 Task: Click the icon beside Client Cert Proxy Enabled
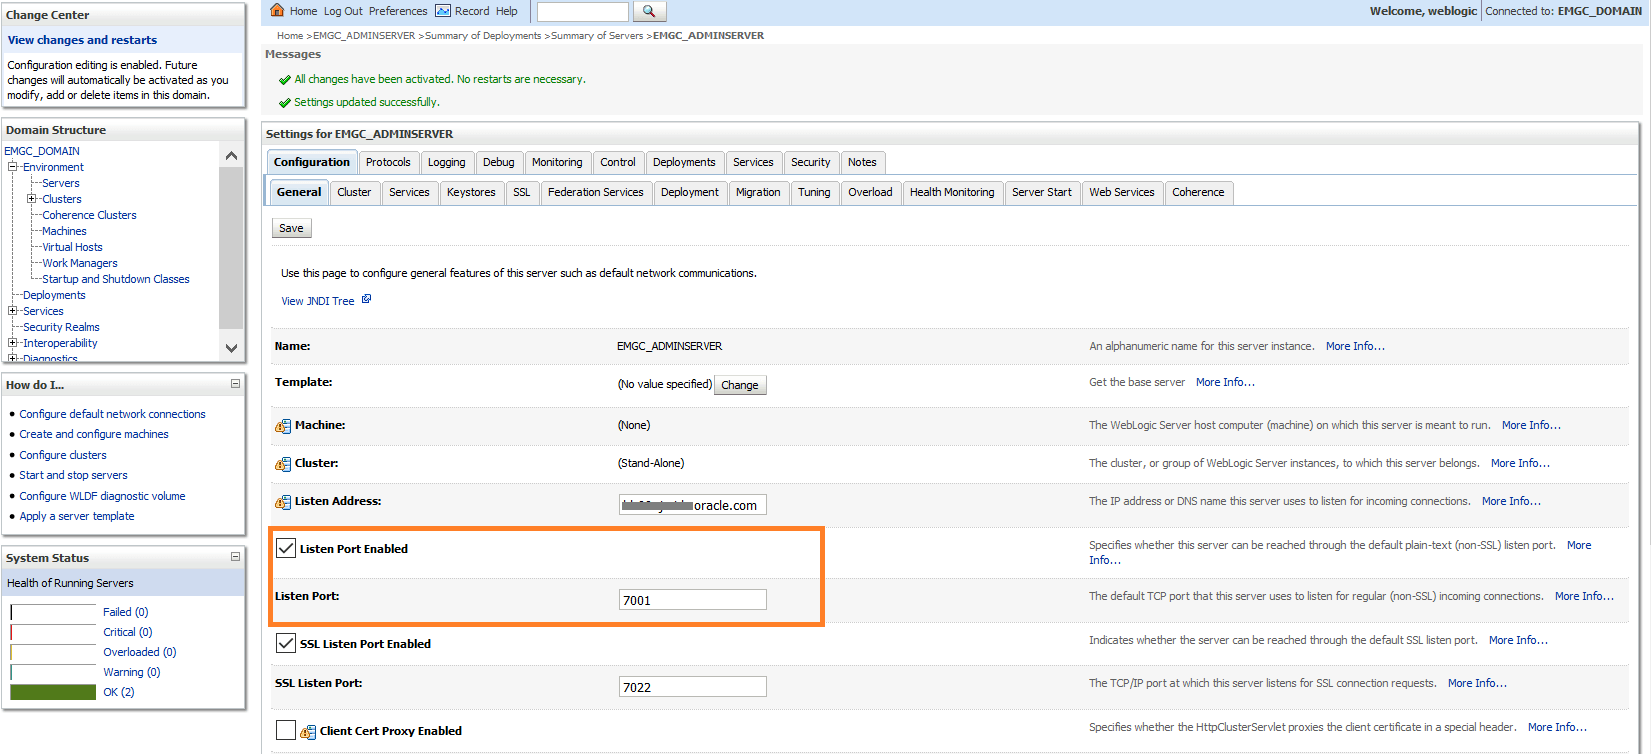click(308, 732)
